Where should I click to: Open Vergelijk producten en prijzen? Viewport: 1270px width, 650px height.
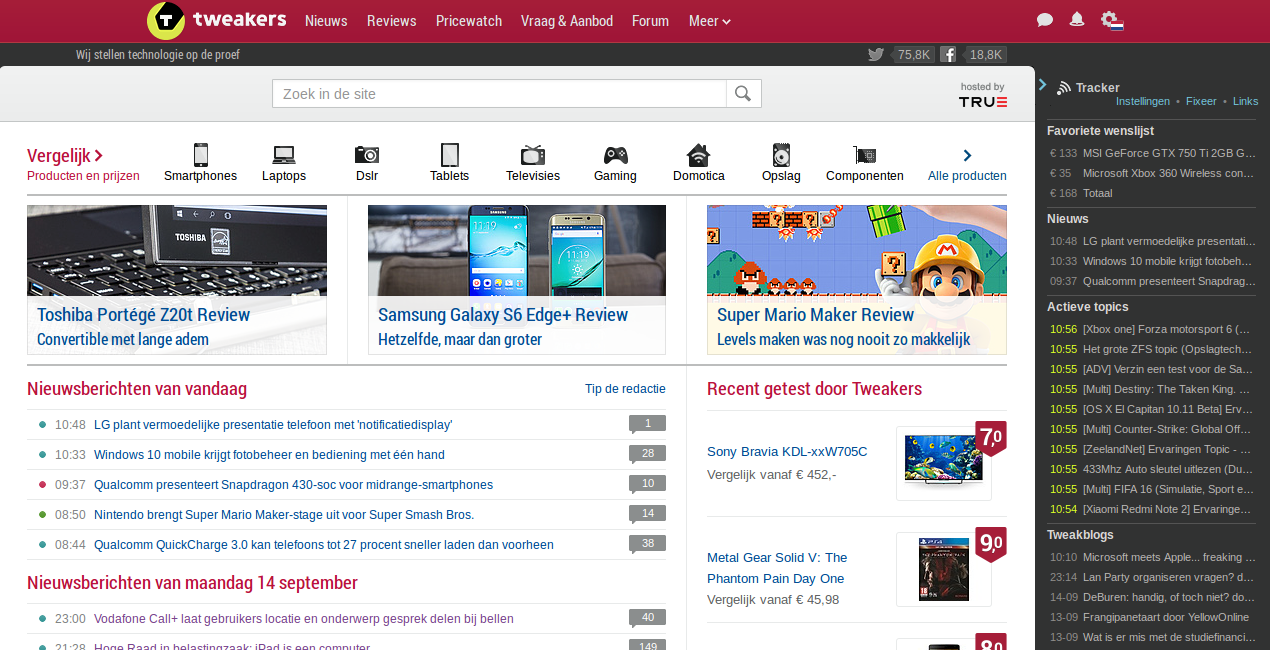pos(83,165)
